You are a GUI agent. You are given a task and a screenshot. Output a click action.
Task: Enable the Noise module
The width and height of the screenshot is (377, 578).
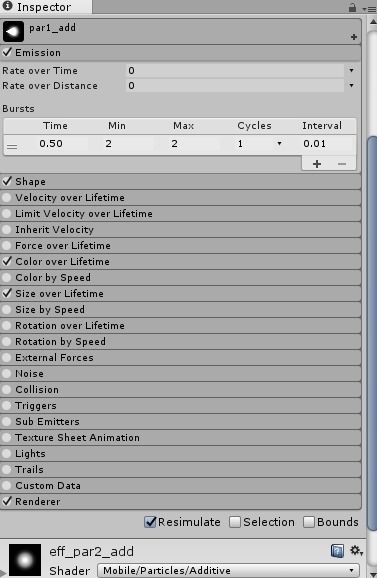click(x=6, y=373)
